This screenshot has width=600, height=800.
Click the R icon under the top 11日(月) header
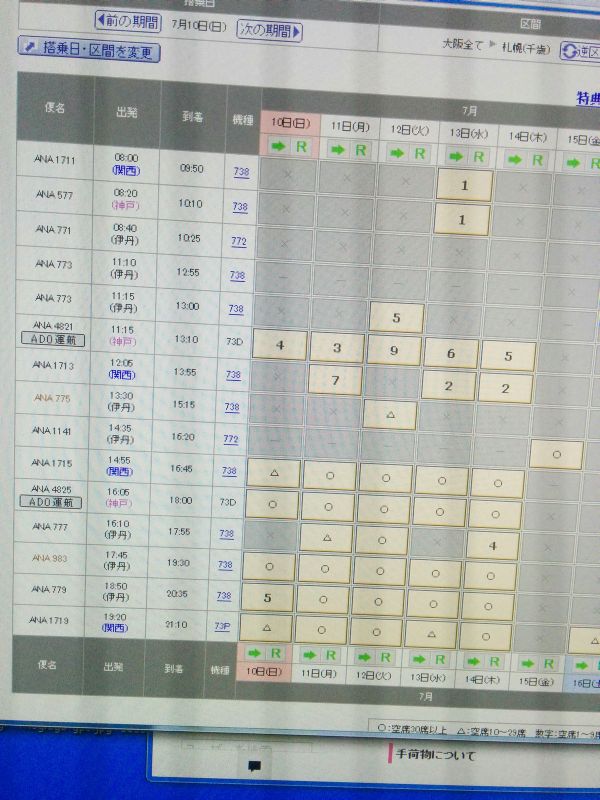click(361, 151)
